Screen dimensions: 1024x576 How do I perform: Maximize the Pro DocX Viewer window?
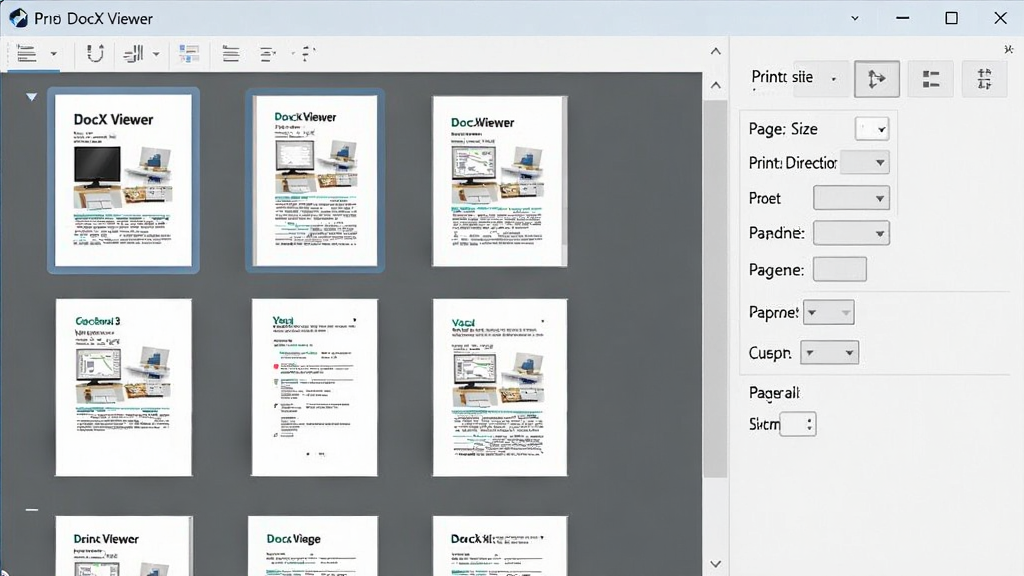click(952, 18)
